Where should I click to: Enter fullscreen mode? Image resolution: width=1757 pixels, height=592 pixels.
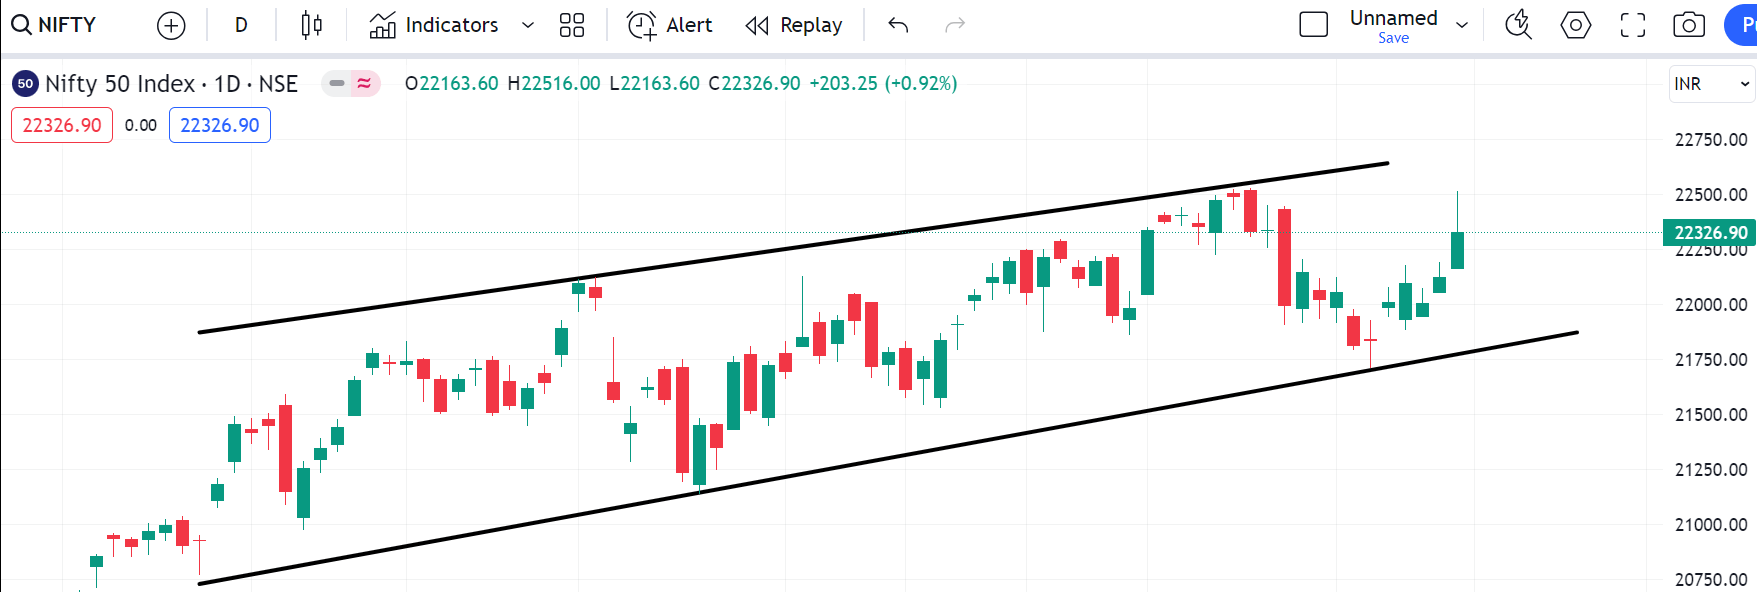tap(1633, 25)
